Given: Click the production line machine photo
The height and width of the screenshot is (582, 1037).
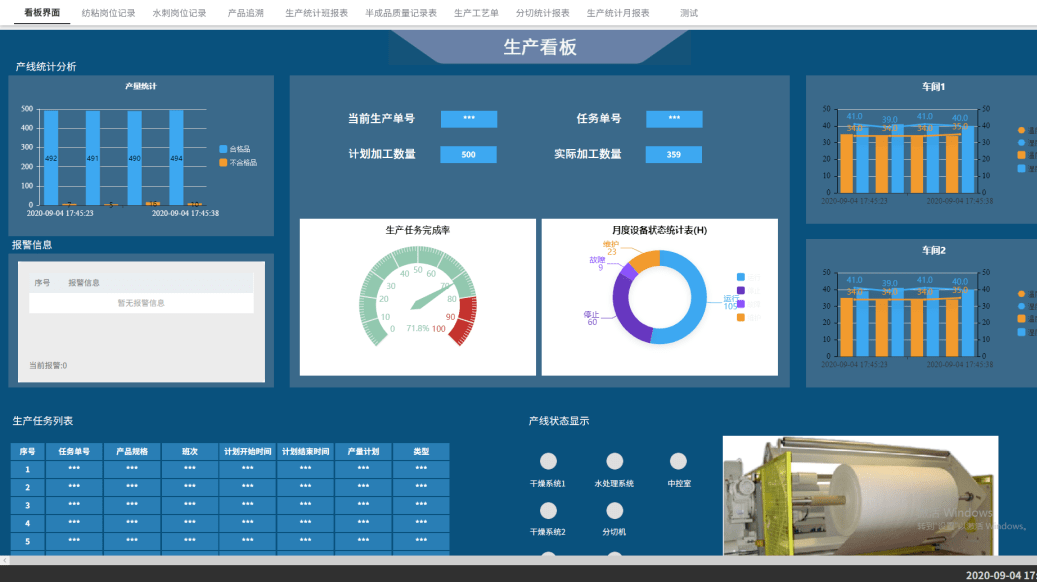Looking at the screenshot, I should [x=860, y=495].
